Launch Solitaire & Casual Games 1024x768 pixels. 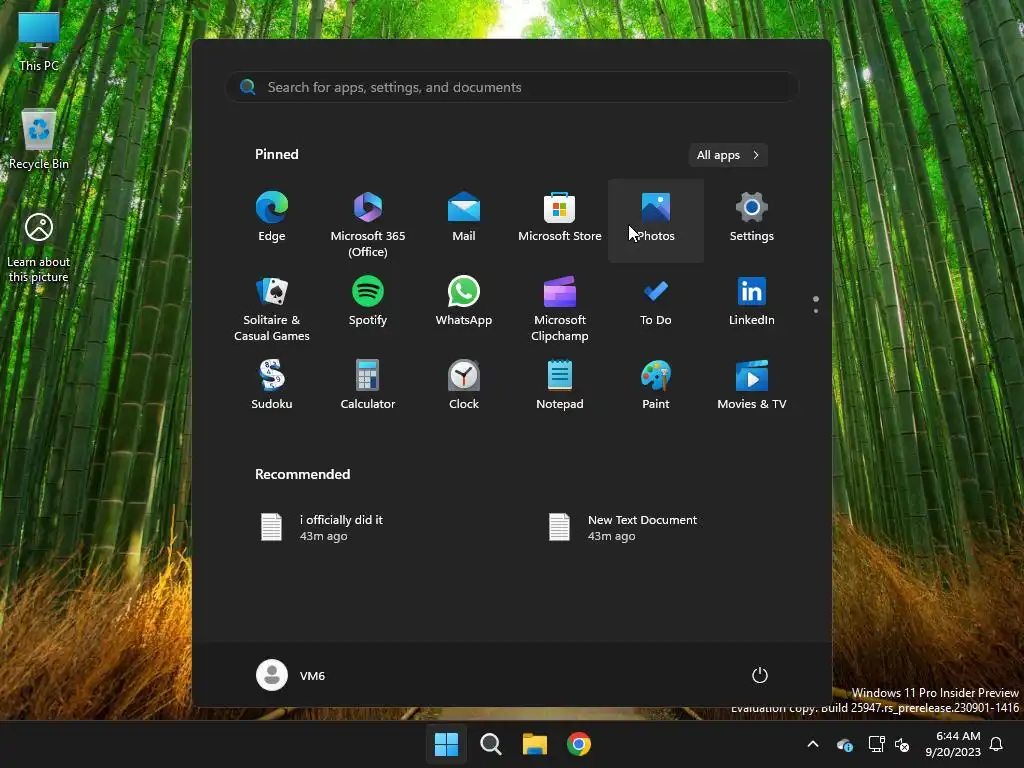[x=272, y=307]
